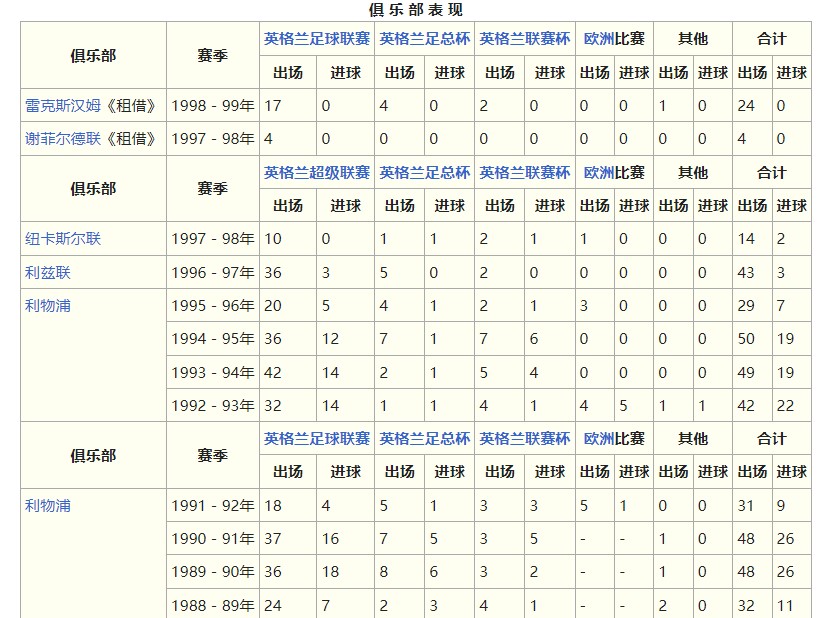Click 英格兰联赛杯 link in the 英格兰超级联赛 header row
This screenshot has height=618, width=835.
525,172
